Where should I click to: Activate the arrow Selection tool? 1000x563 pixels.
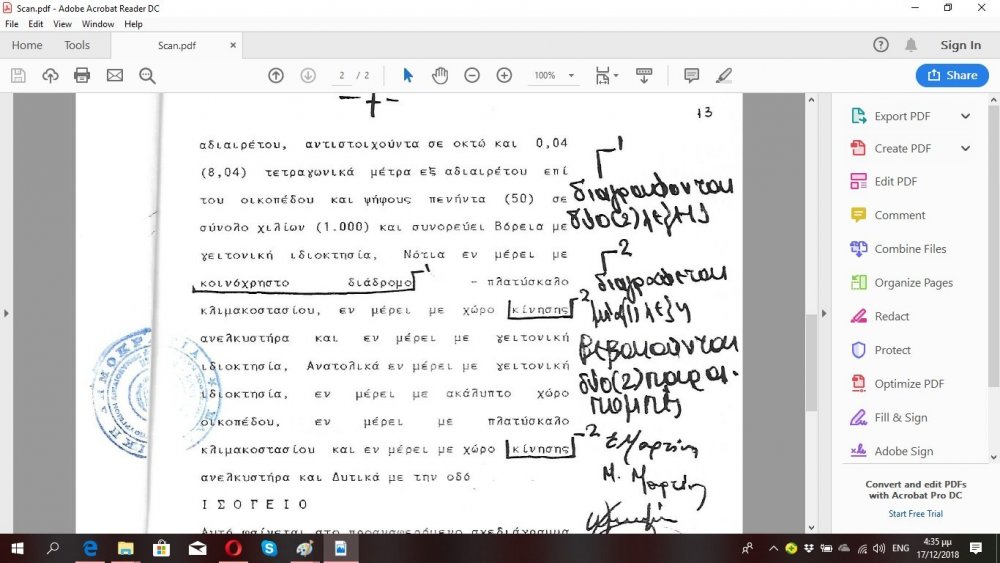(407, 75)
